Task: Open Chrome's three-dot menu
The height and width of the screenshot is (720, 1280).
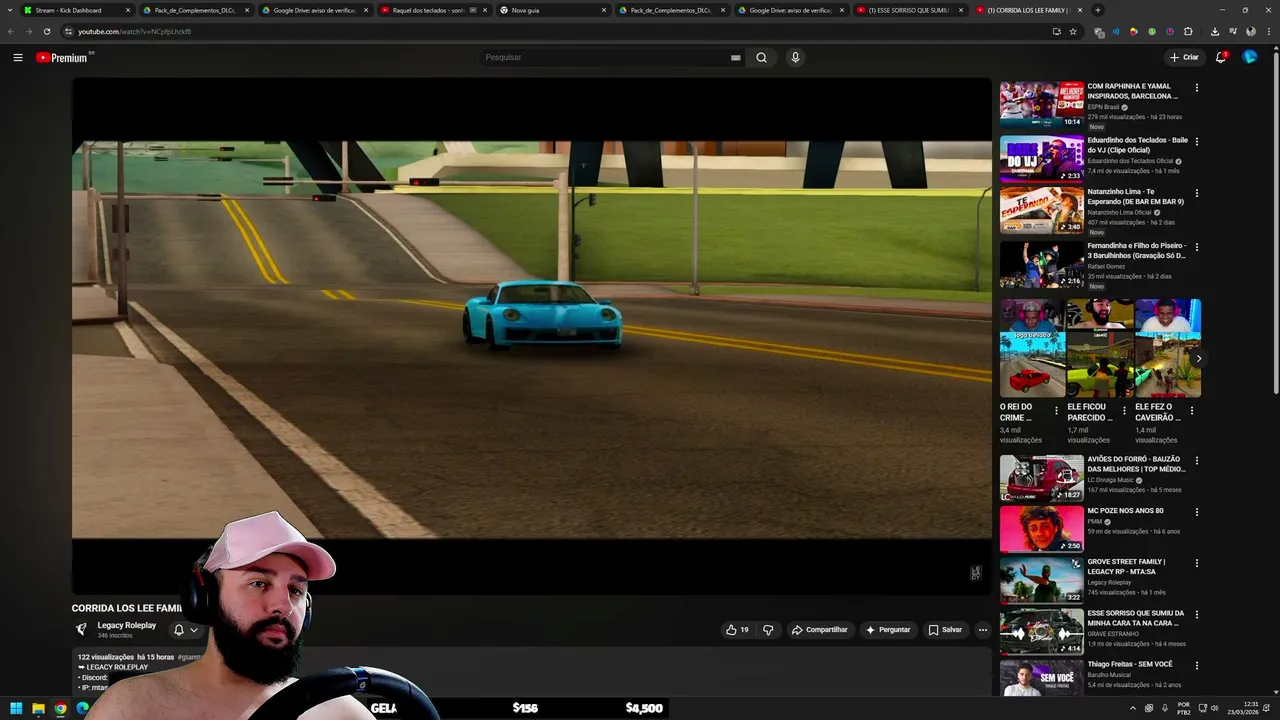Action: 1269,31
